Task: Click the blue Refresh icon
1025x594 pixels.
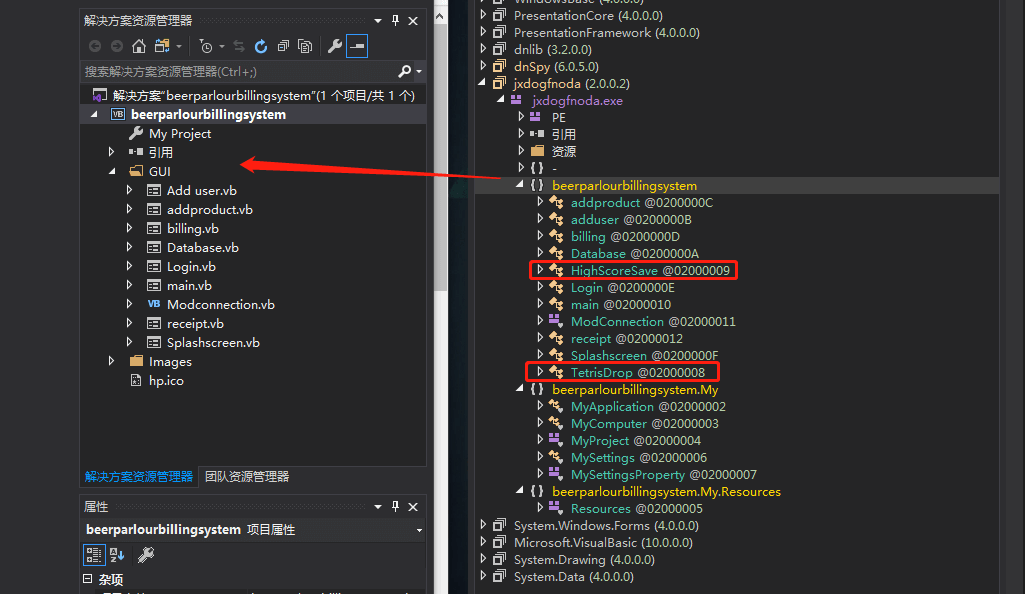Action: [x=261, y=46]
